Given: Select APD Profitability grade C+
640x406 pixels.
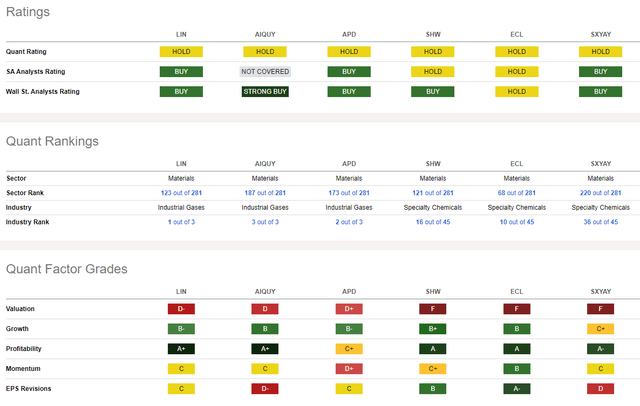Looking at the screenshot, I should point(349,349).
